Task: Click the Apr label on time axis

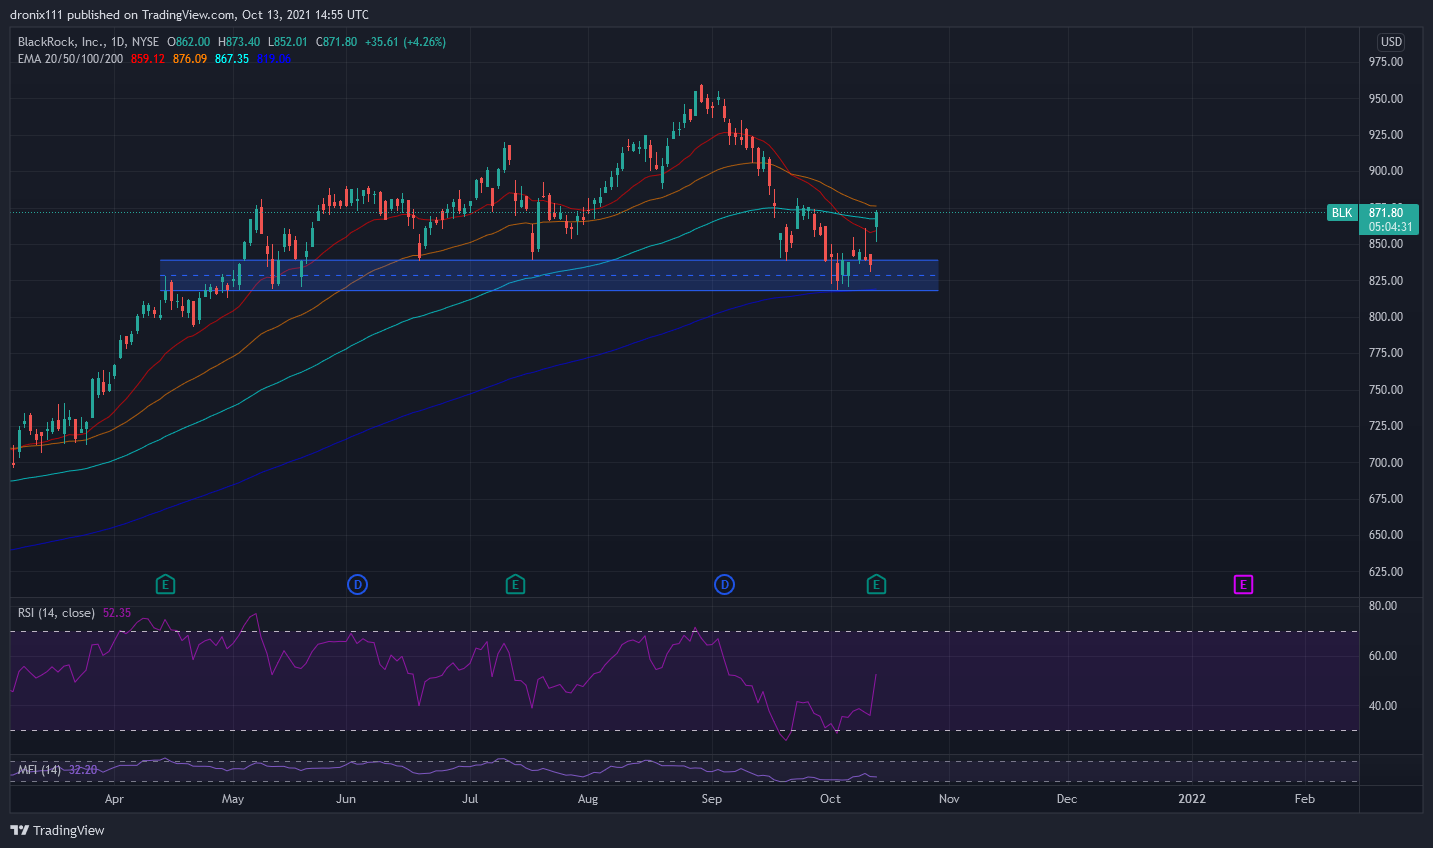Action: click(114, 799)
